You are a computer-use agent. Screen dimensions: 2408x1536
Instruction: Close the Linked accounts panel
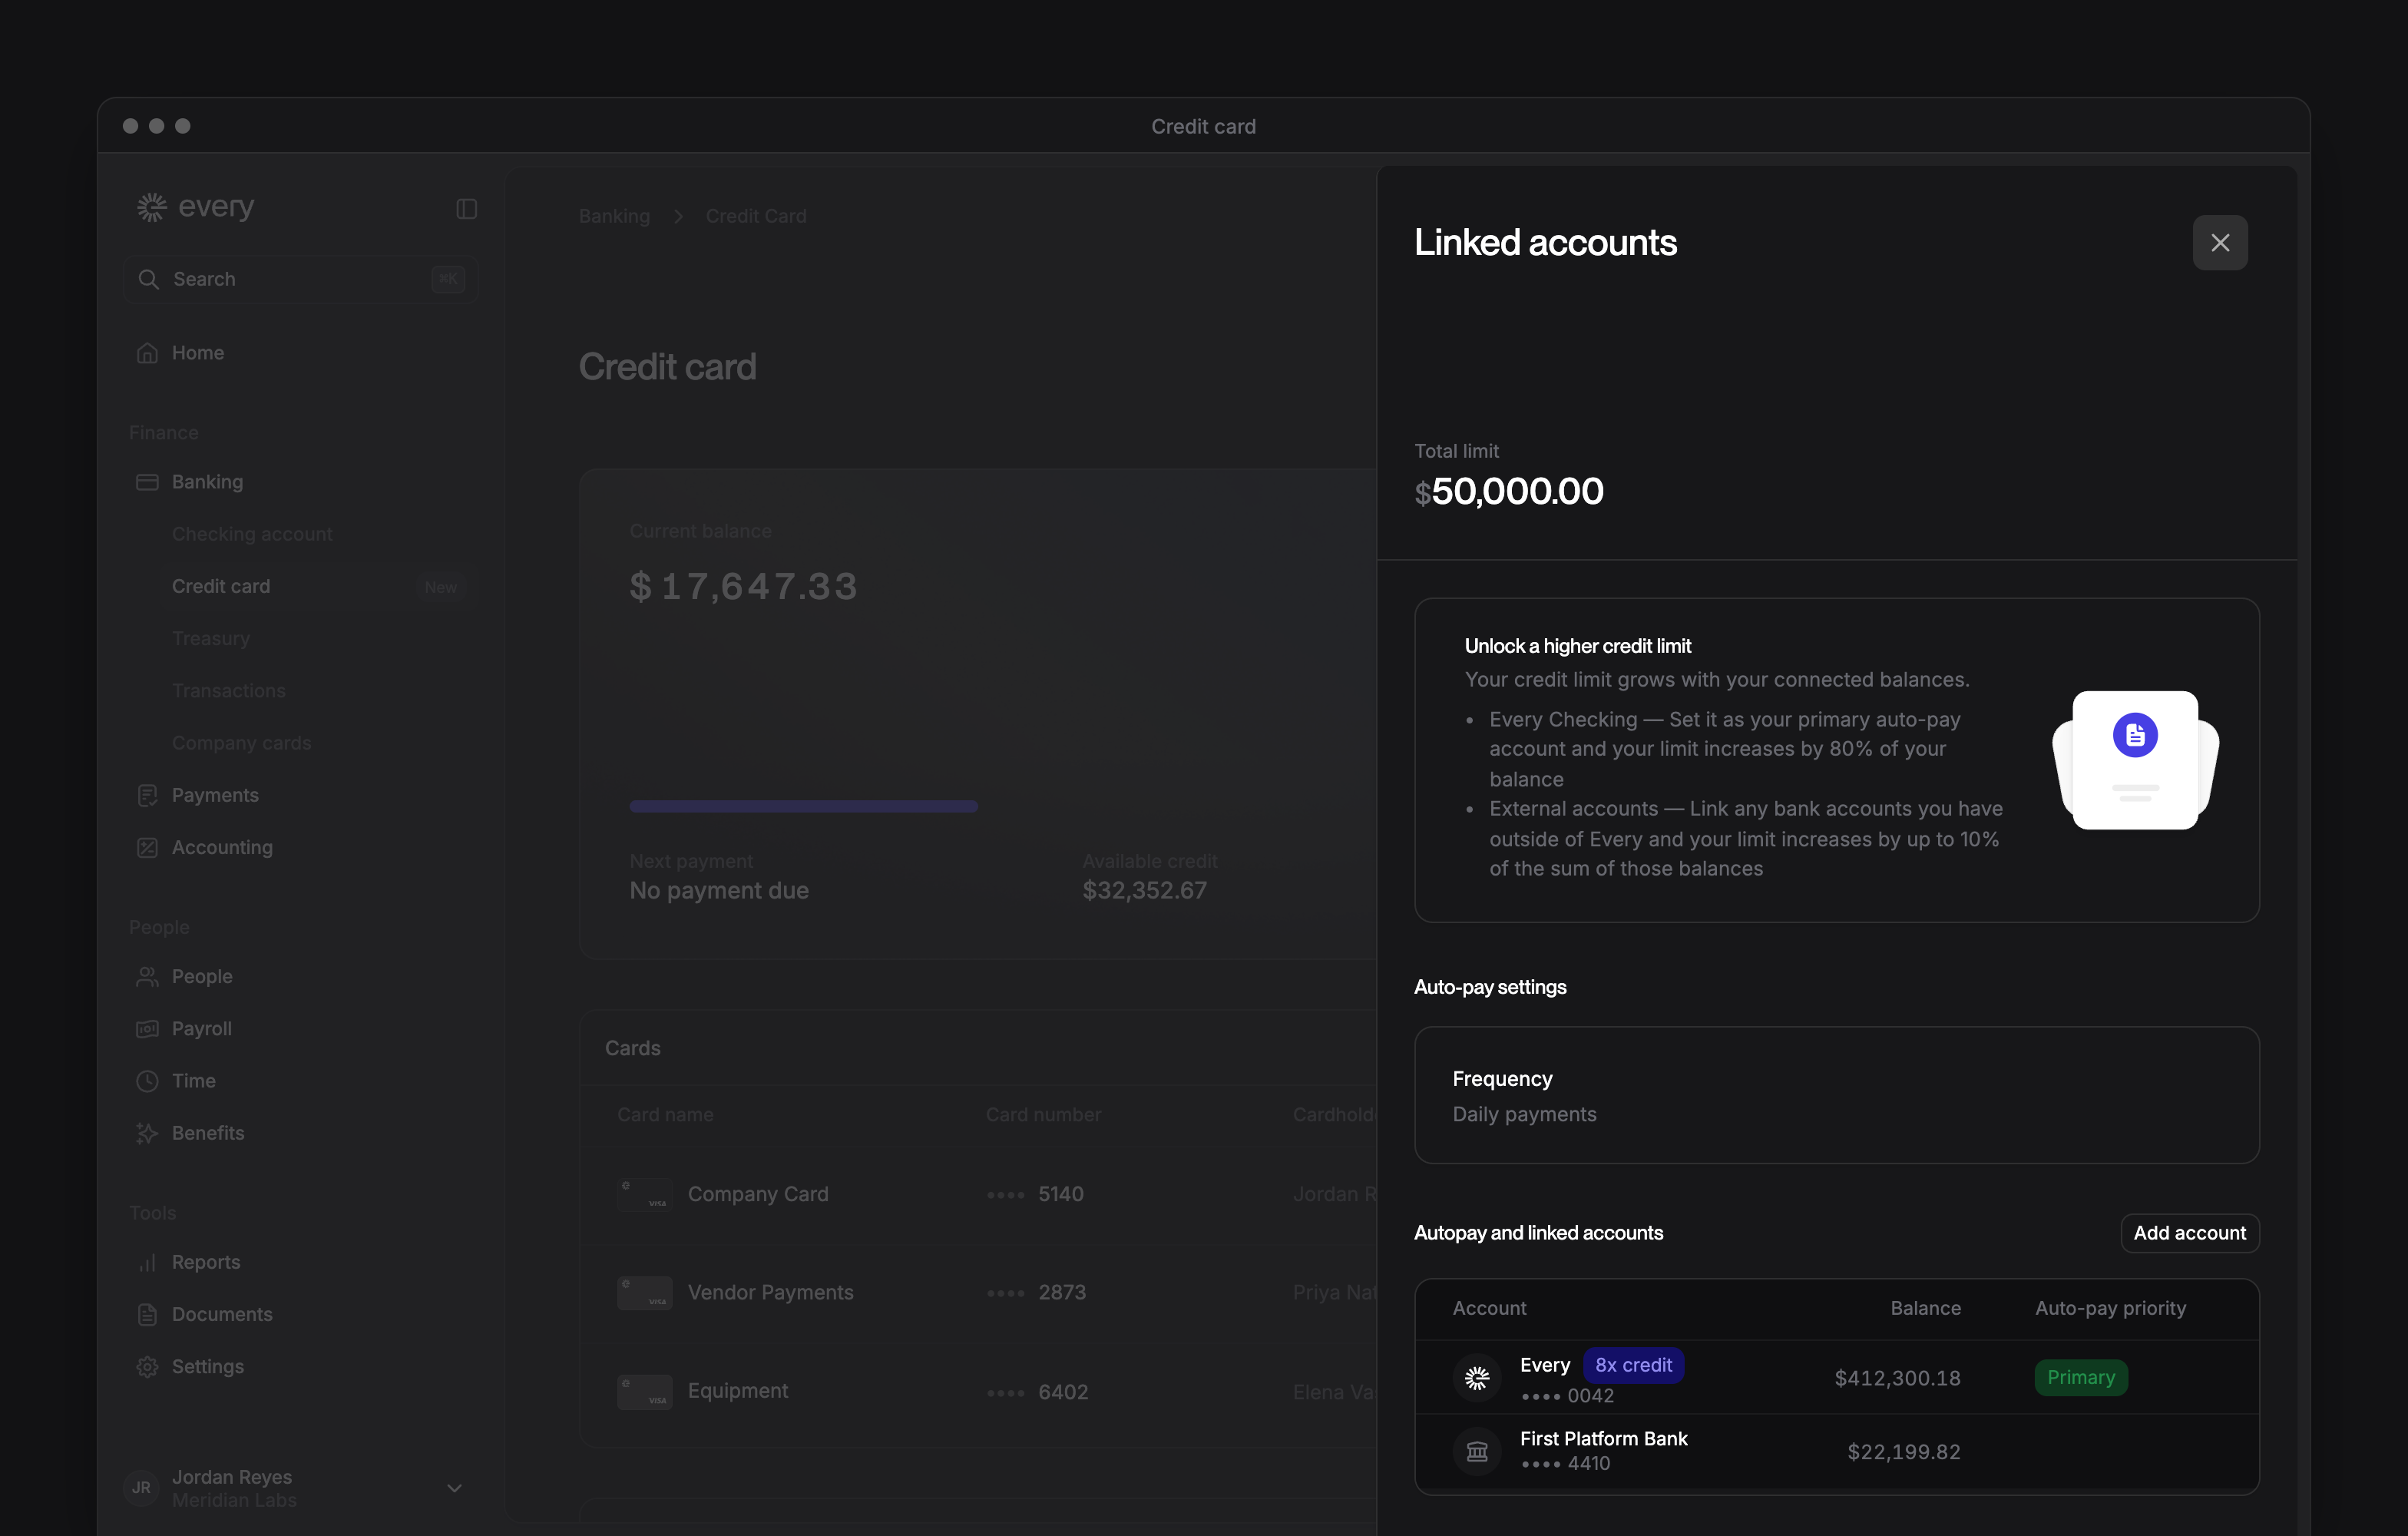(2219, 243)
